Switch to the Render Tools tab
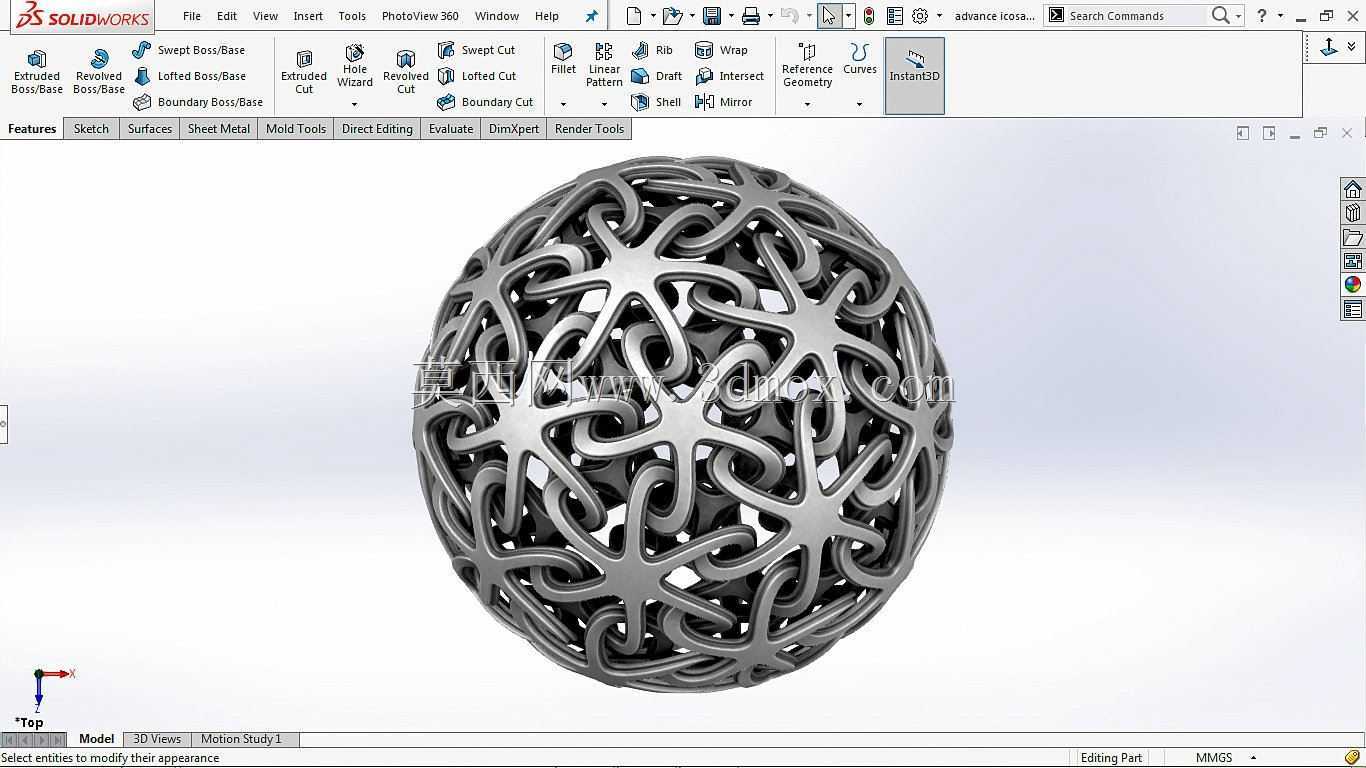1366x768 pixels. (589, 129)
